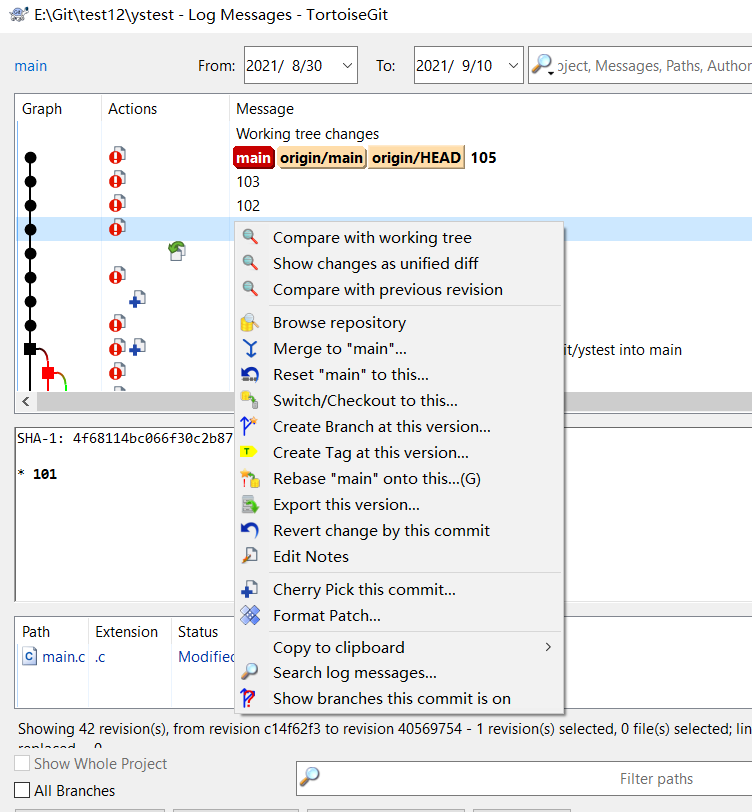Select Show branches this commit is on
This screenshot has height=812, width=752.
(399, 698)
